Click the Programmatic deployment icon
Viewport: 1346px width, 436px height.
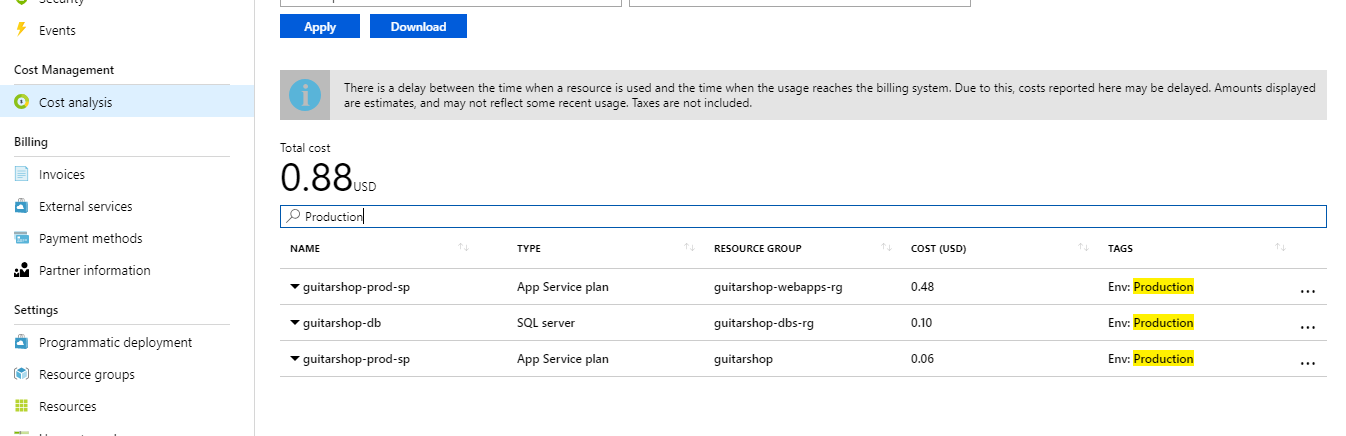tap(21, 342)
